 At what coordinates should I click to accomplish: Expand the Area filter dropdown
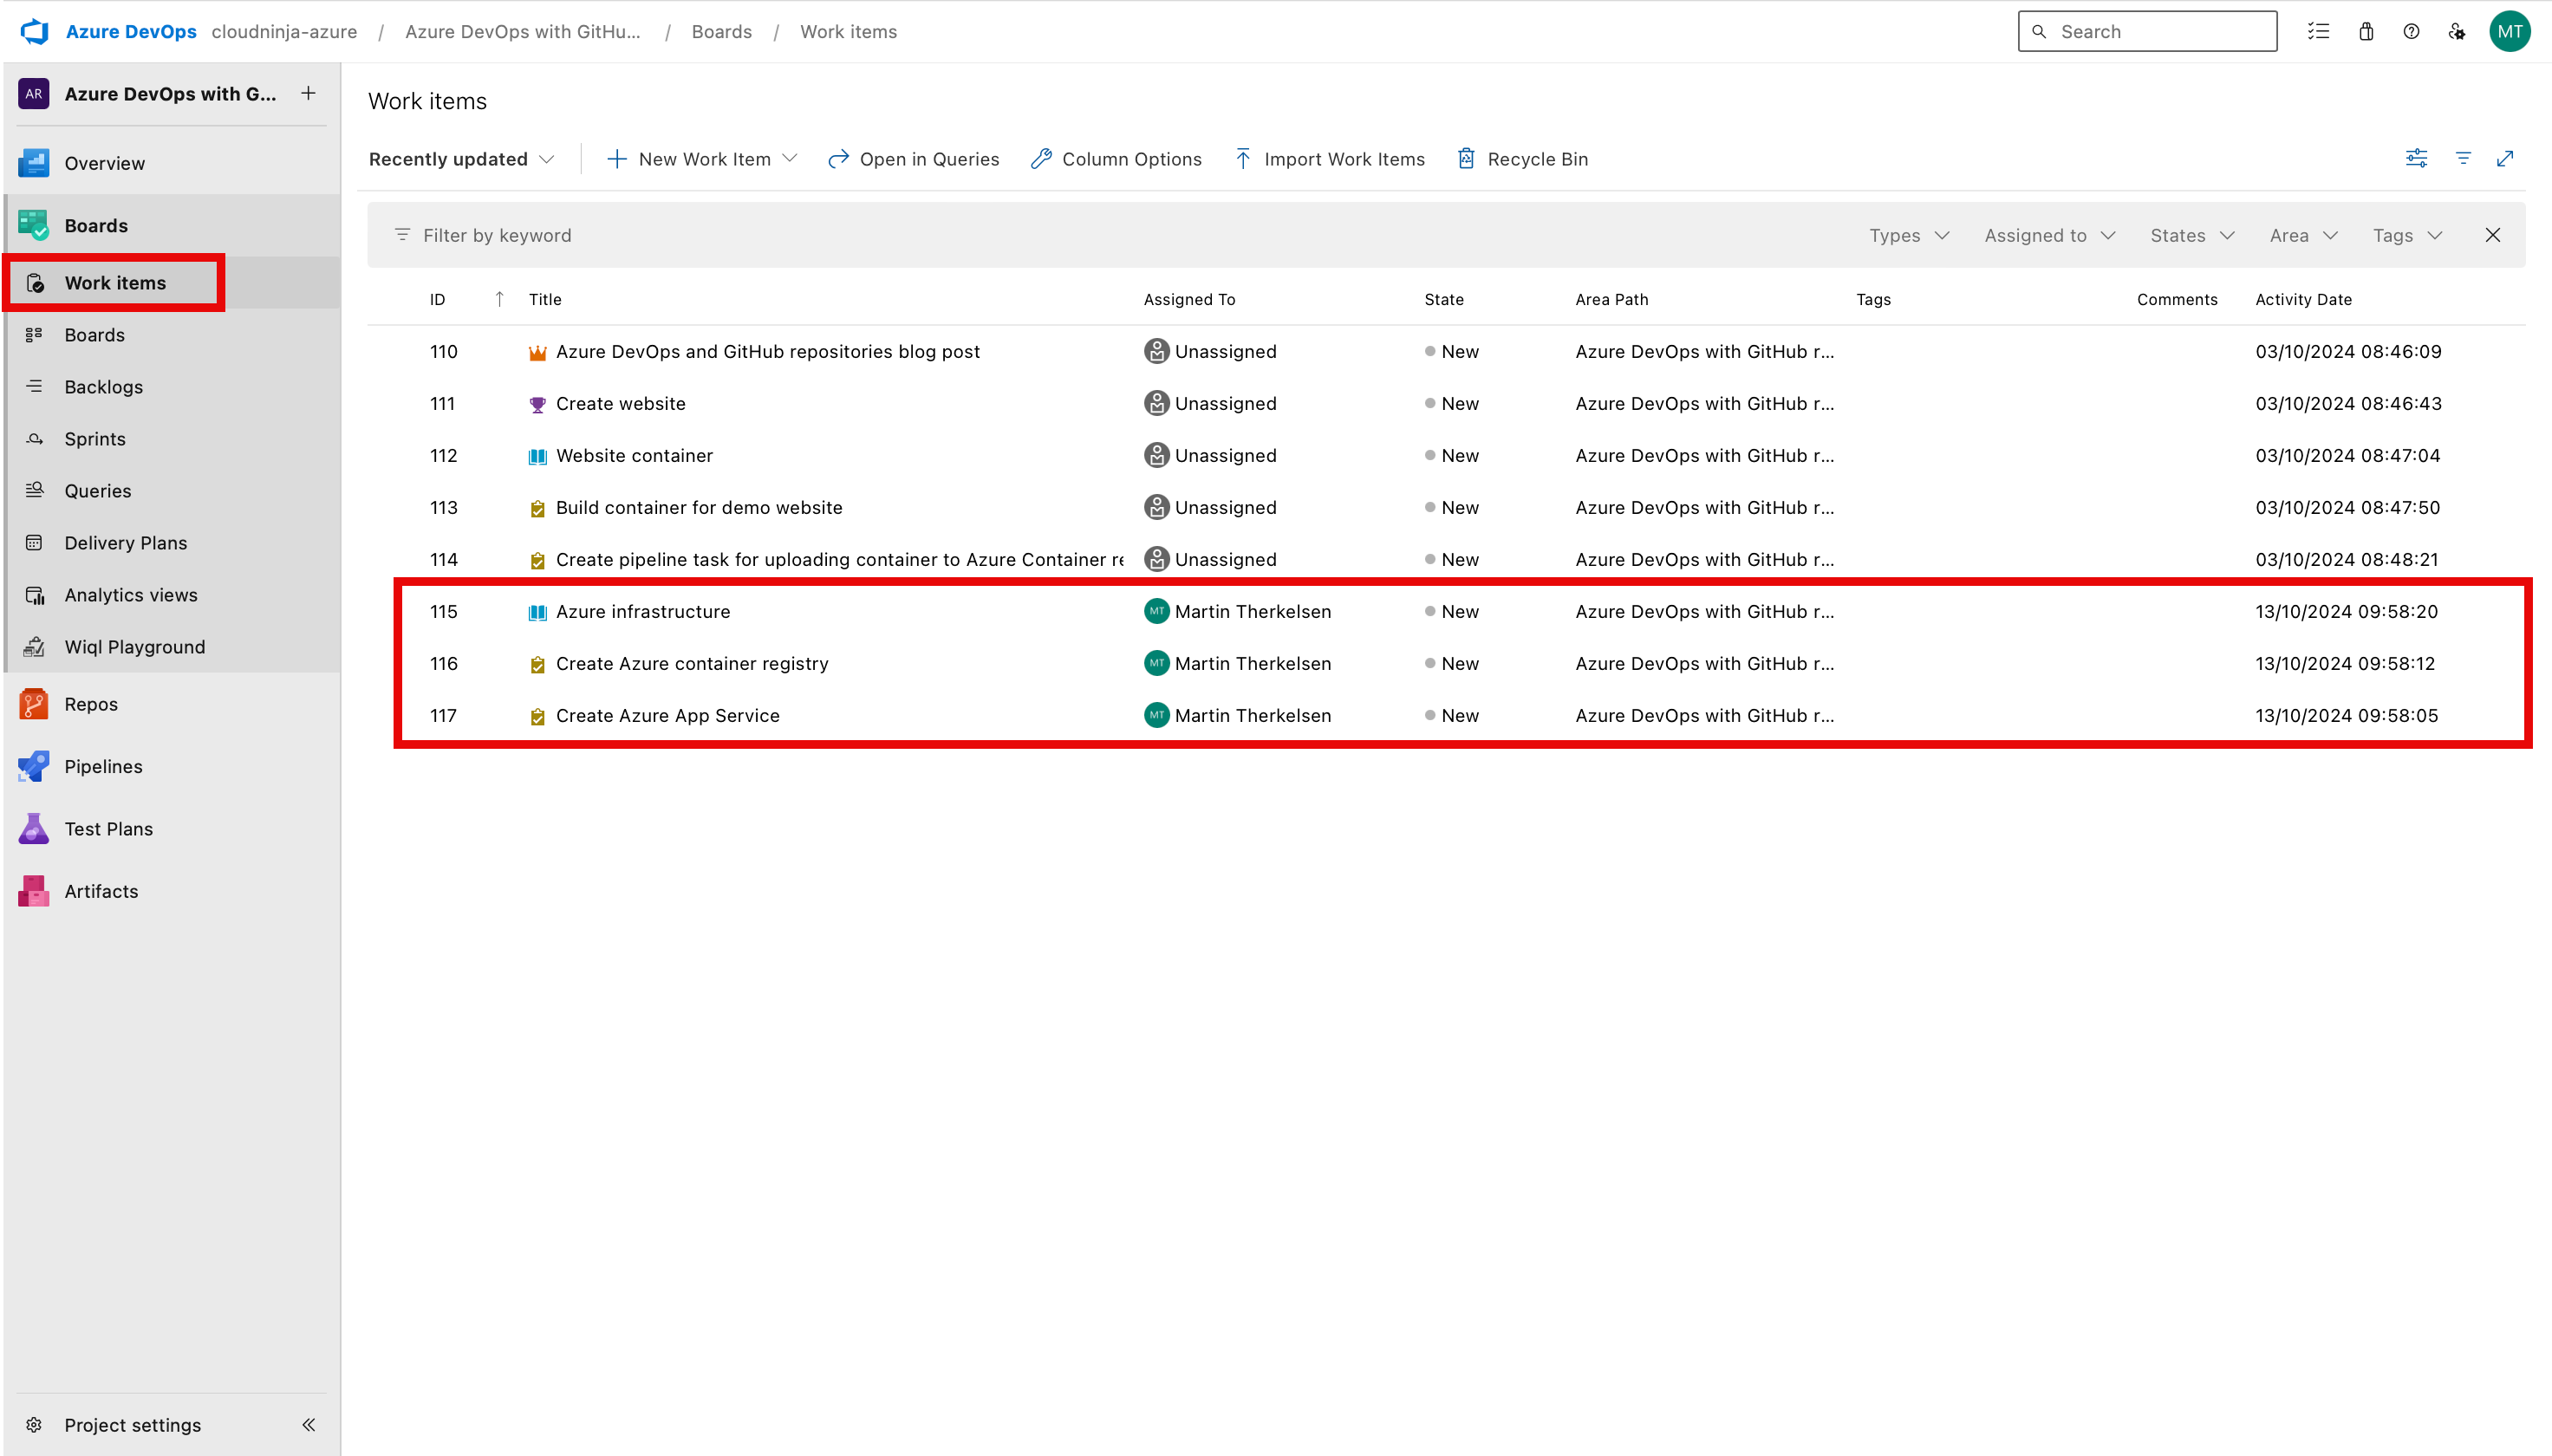[2303, 235]
